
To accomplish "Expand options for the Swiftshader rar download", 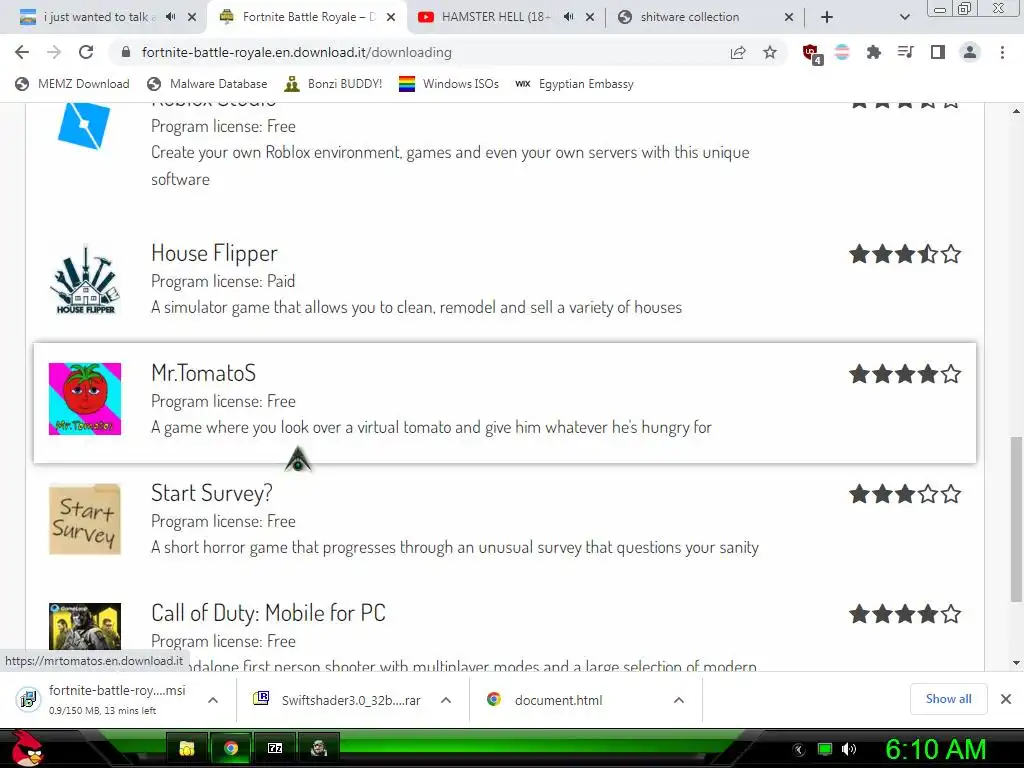I will tap(446, 700).
